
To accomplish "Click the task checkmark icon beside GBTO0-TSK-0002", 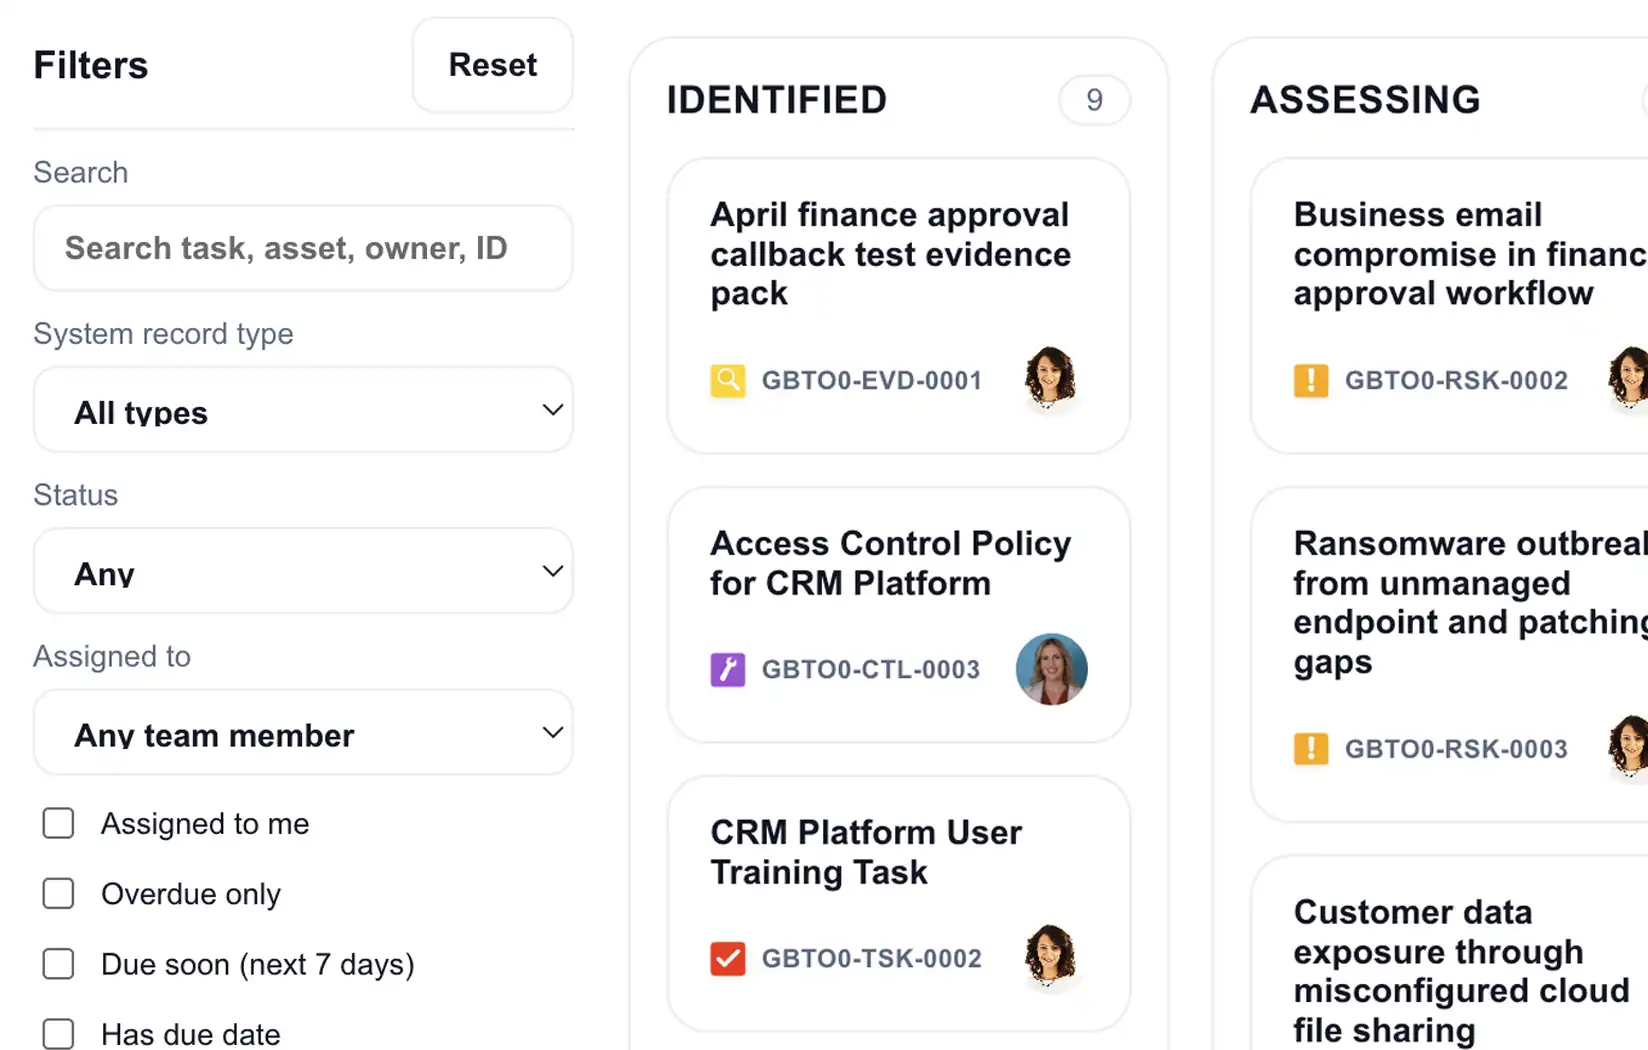I will click(728, 958).
